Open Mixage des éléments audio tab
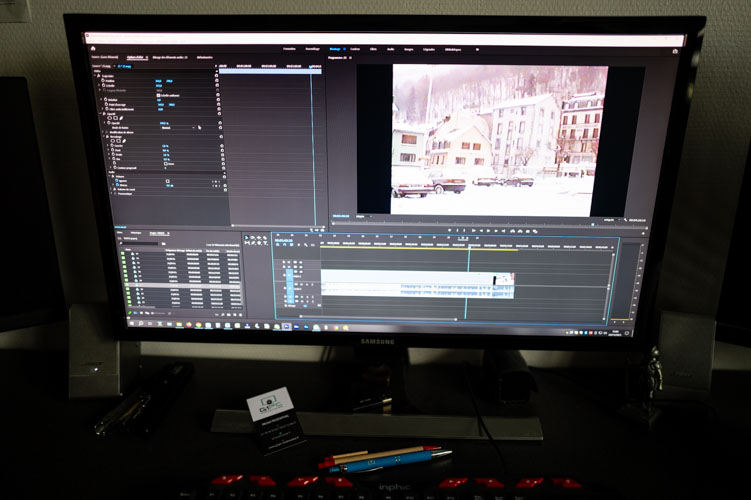 [170, 57]
